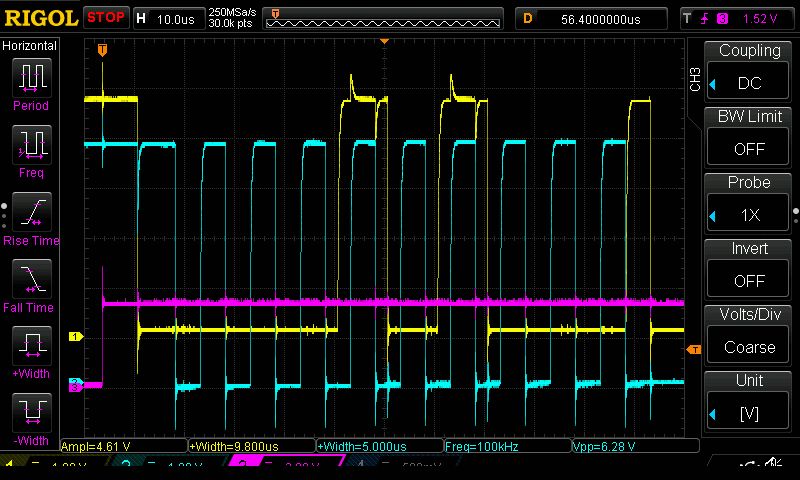The image size is (800, 480).
Task: Select the Period measurement icon
Action: [31, 82]
